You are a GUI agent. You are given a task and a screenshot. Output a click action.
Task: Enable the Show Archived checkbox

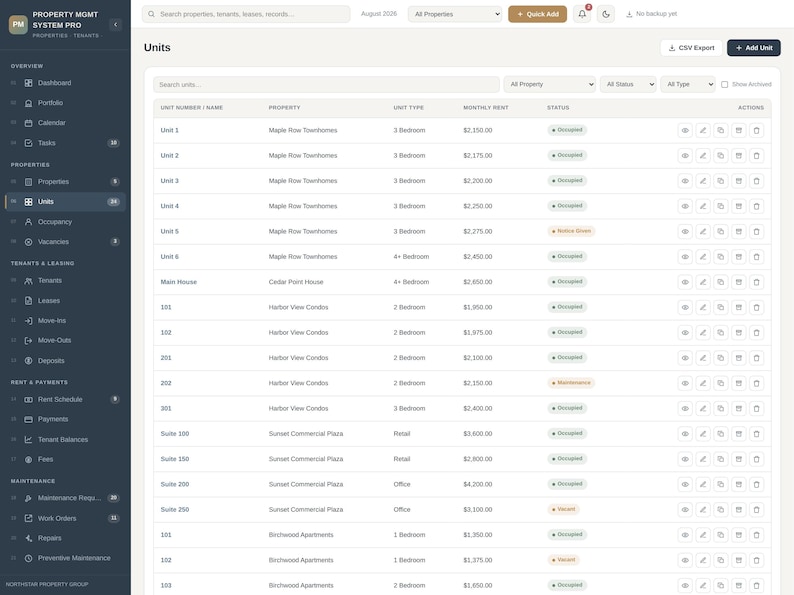point(725,85)
